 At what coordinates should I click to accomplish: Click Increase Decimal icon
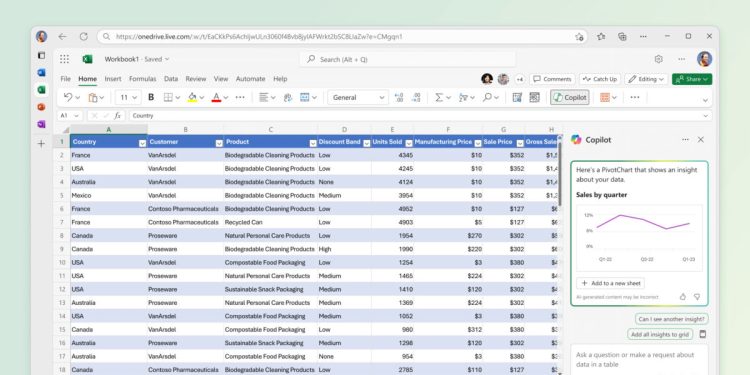coord(399,98)
